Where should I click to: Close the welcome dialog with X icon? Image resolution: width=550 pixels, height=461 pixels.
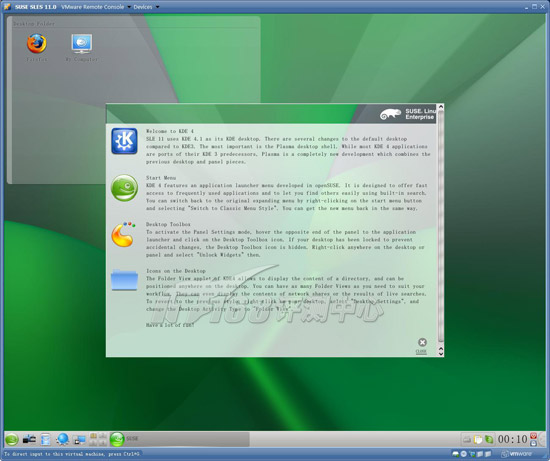coord(422,342)
